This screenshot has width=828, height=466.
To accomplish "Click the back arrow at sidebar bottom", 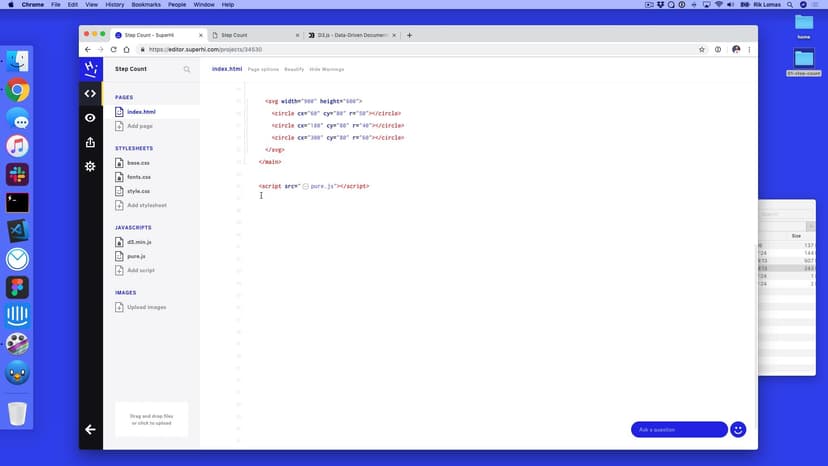I will pos(90,429).
